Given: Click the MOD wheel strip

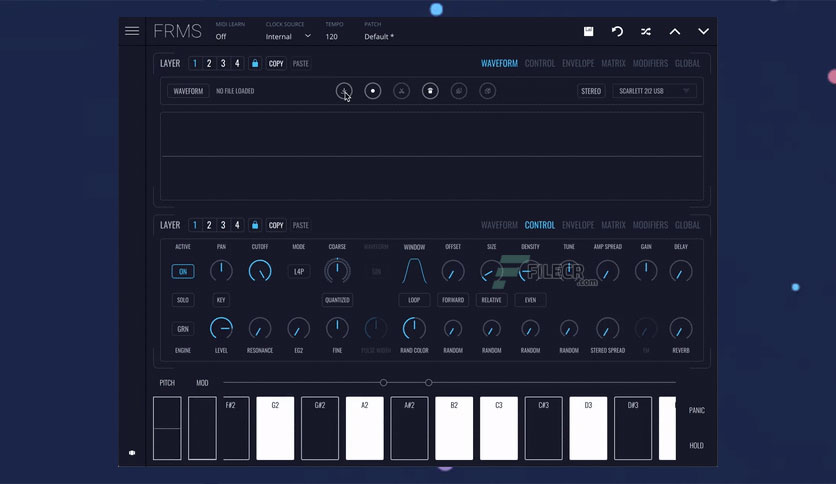Looking at the screenshot, I should [202, 428].
